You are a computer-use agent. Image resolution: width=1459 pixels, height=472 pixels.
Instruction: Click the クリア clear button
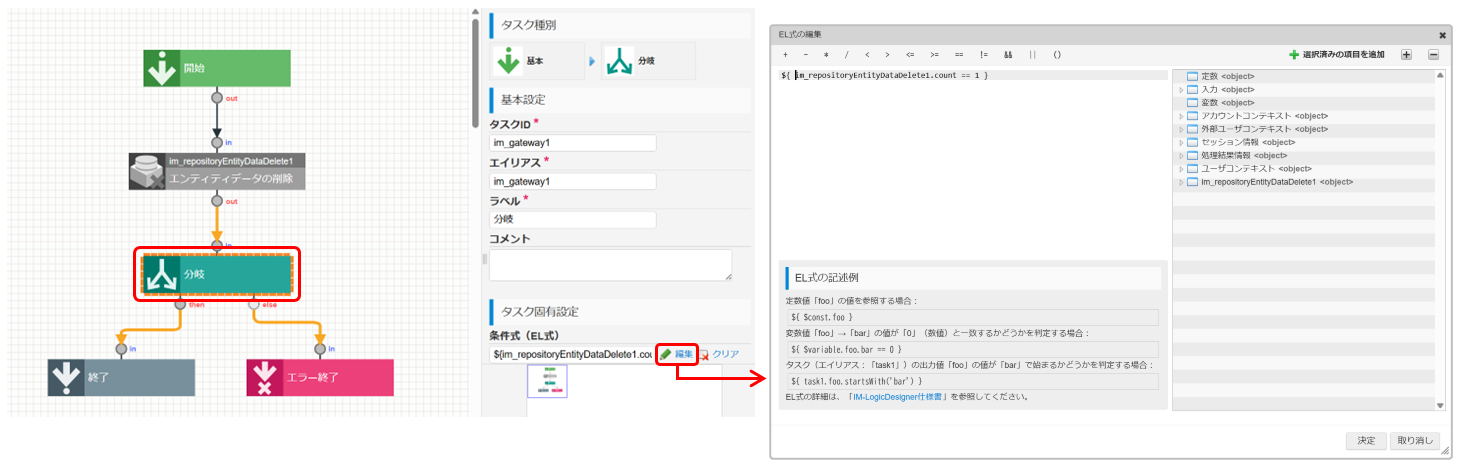click(x=718, y=354)
